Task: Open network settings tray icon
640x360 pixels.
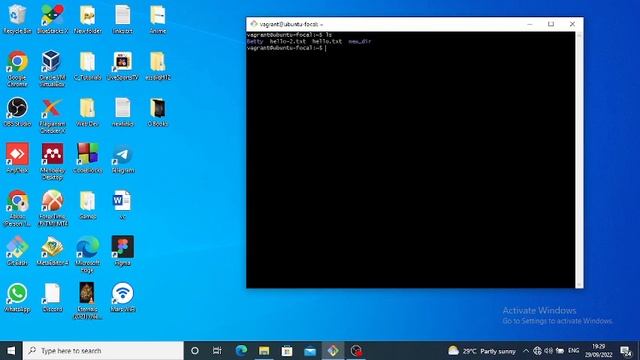Action: point(537,351)
